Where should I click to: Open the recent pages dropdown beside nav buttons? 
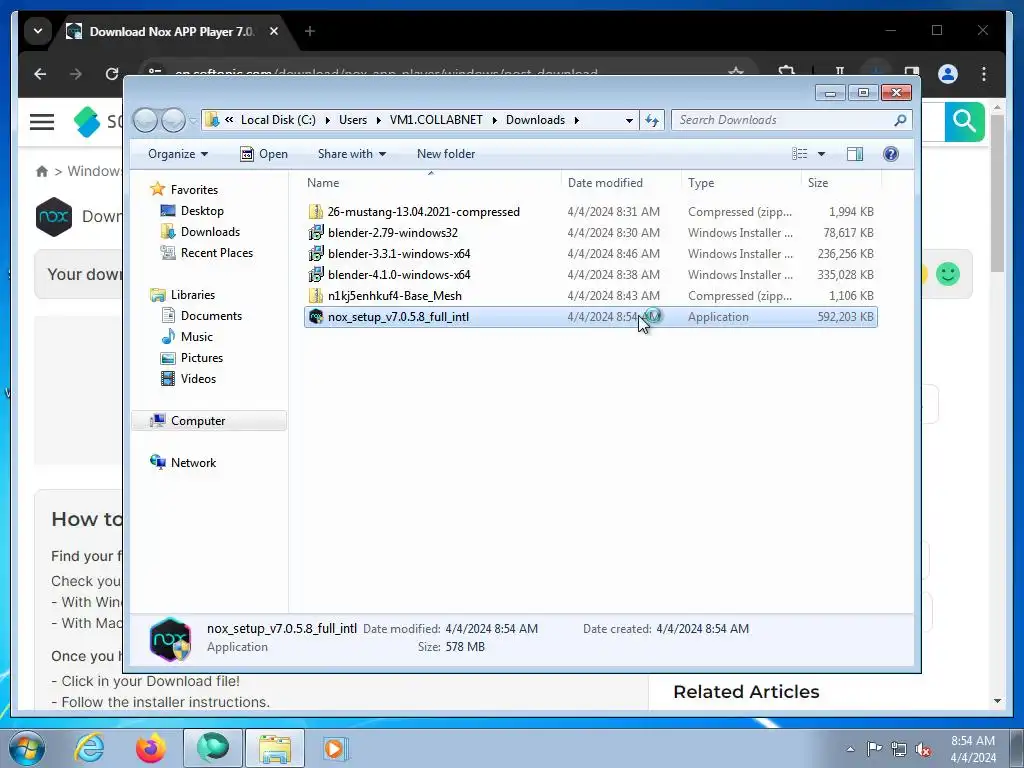coord(193,120)
